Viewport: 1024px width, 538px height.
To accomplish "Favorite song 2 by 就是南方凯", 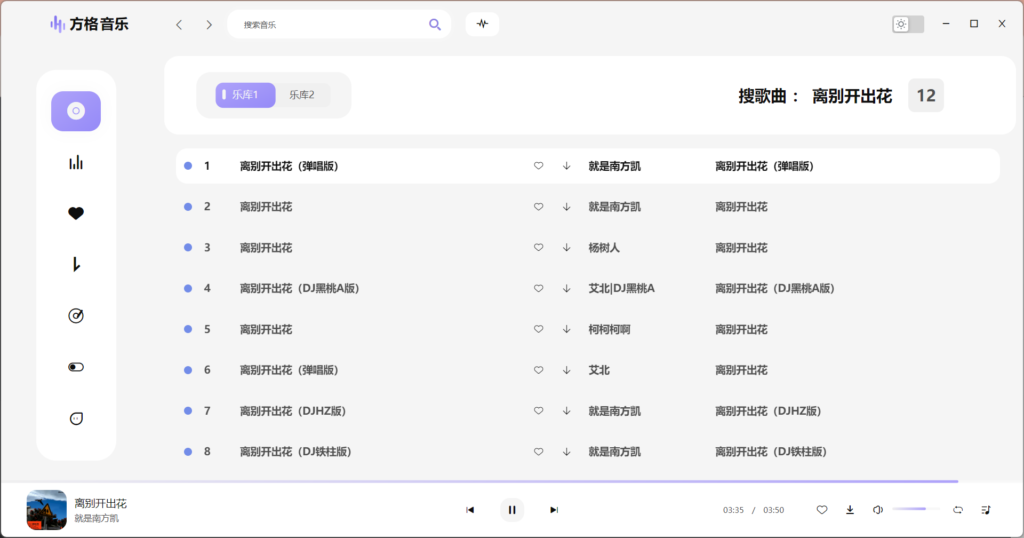I will (538, 207).
